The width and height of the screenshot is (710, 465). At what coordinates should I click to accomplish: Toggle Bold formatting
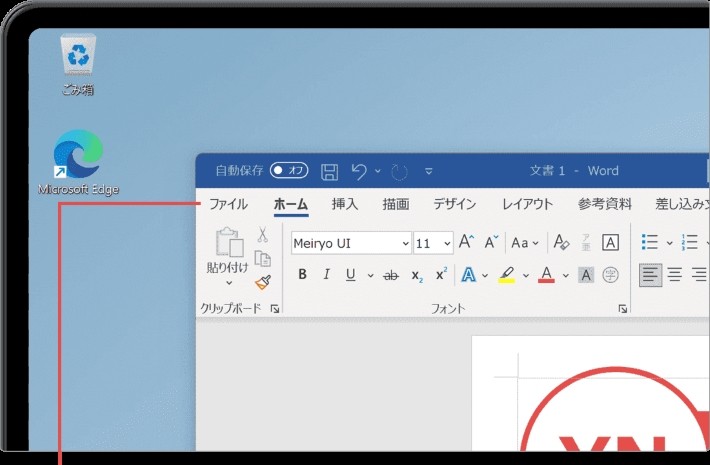[302, 274]
